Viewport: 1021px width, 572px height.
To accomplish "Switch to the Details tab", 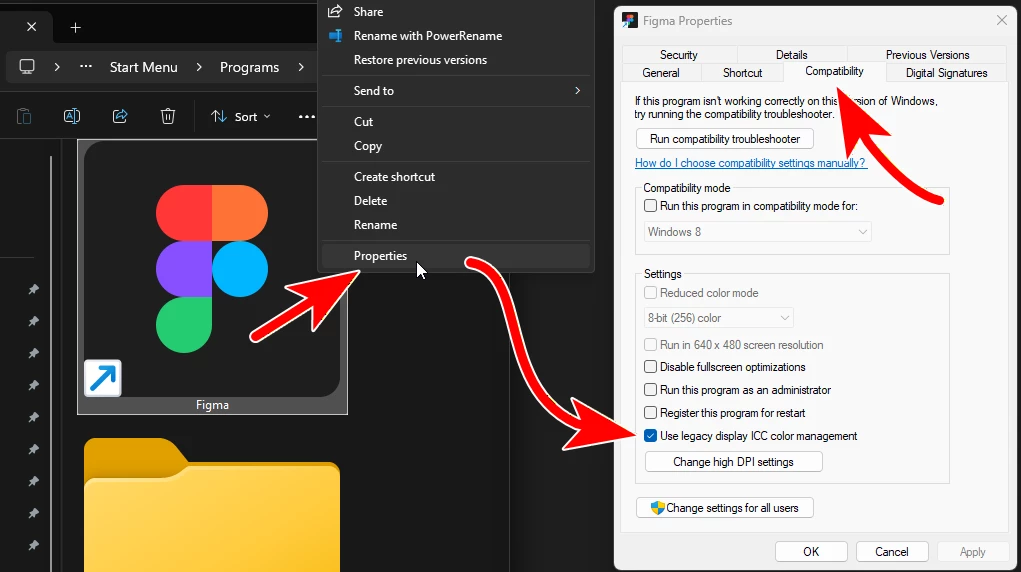I will (x=792, y=55).
